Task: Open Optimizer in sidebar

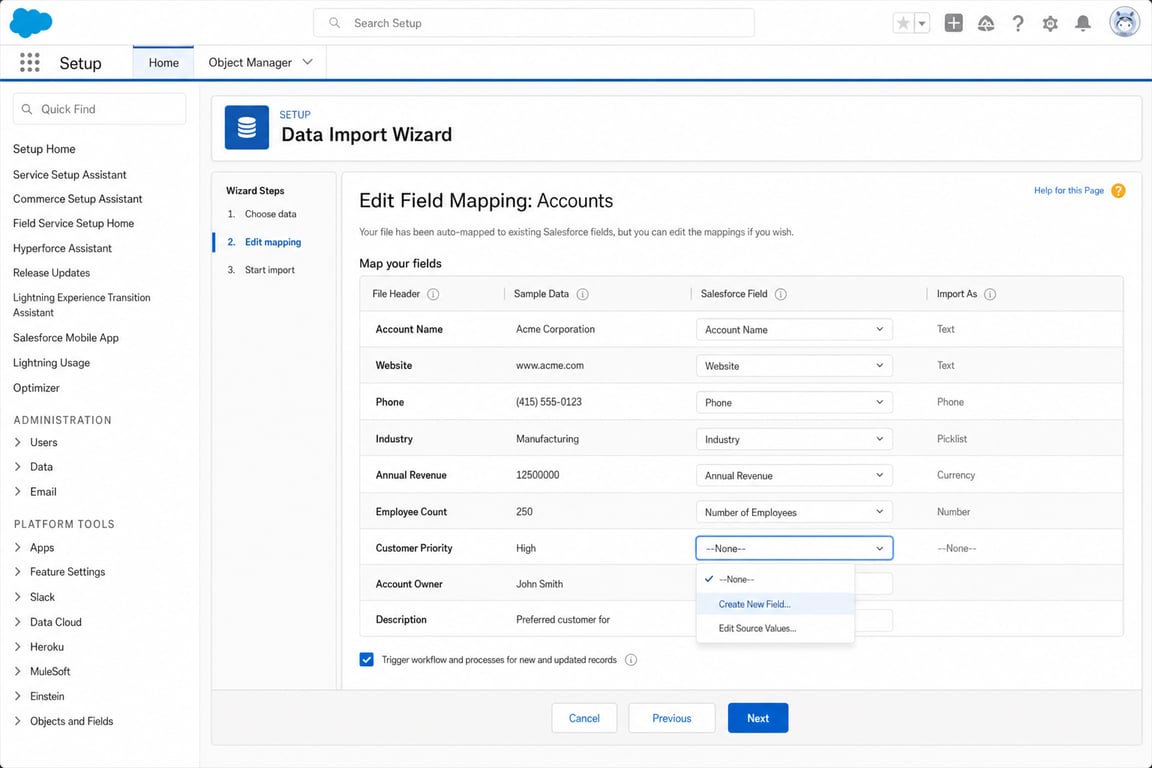Action: pos(36,388)
